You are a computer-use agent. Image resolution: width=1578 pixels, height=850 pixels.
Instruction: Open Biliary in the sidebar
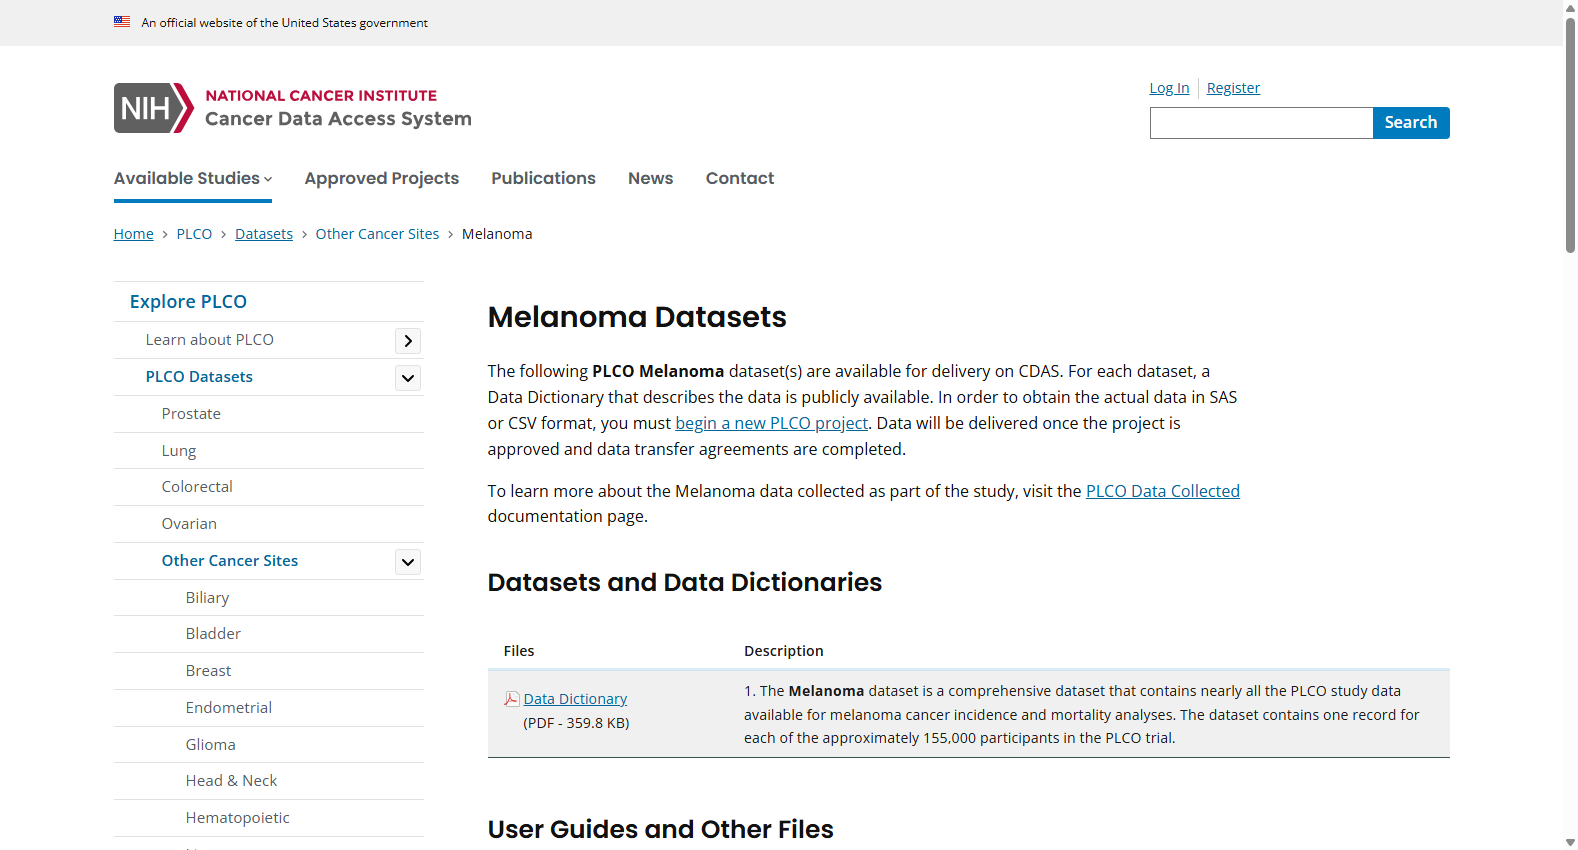(207, 598)
